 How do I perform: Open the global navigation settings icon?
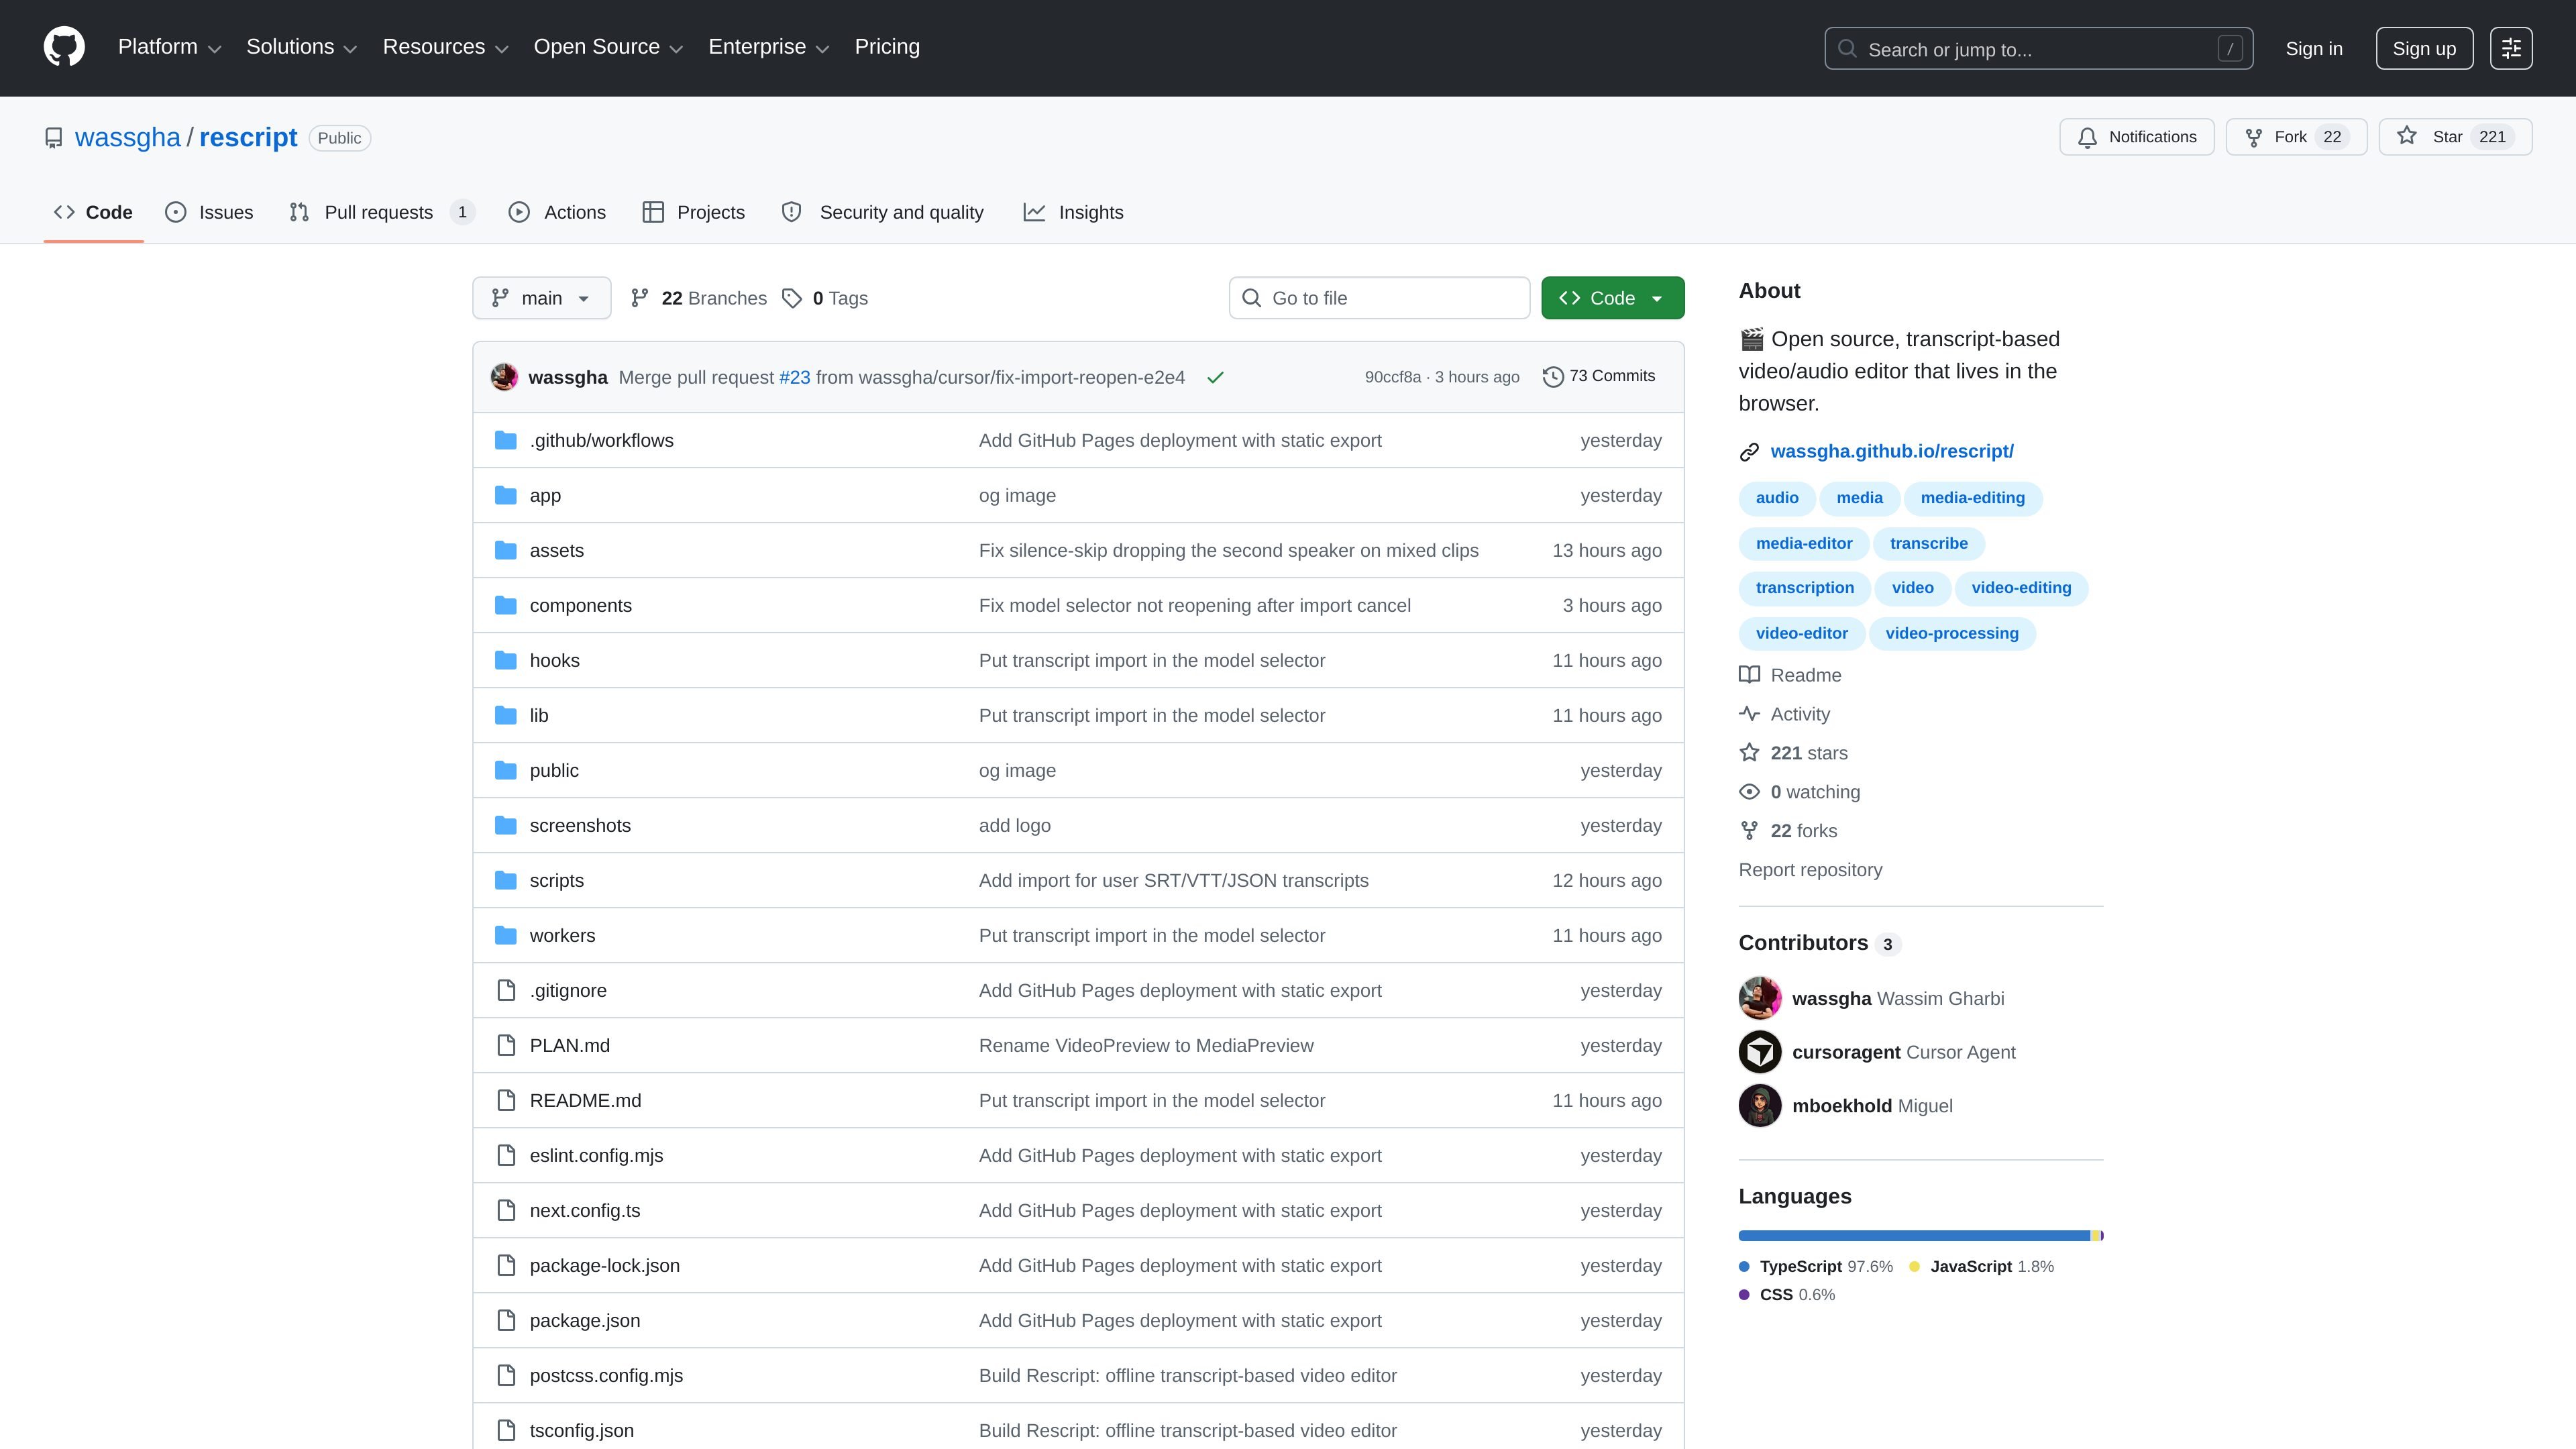2511,48
